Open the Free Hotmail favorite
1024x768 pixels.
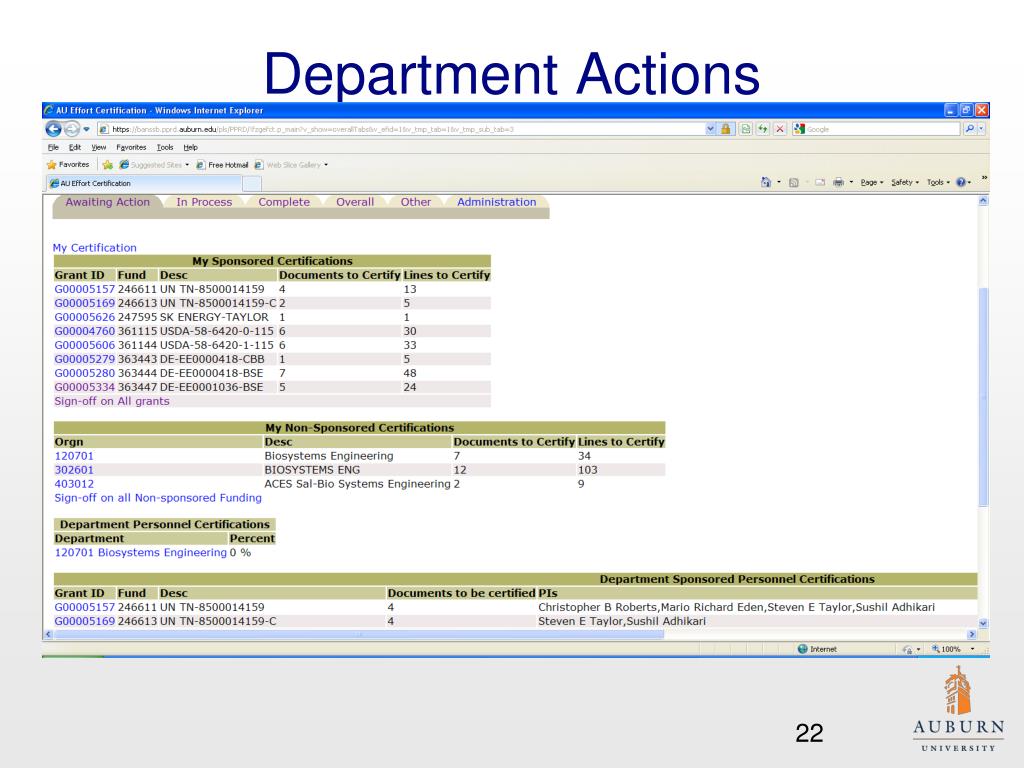point(222,165)
